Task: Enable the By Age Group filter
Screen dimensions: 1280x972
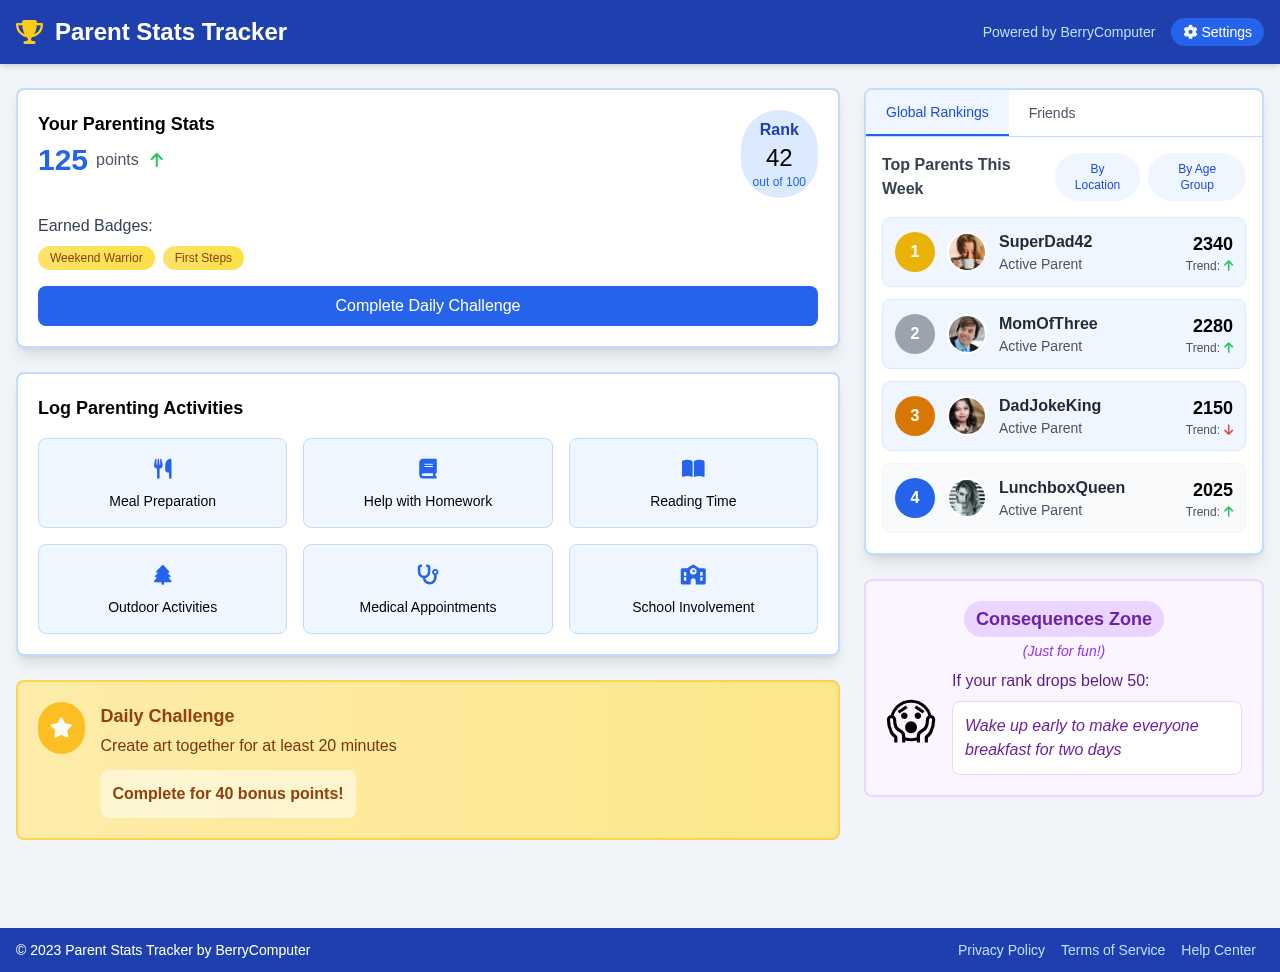Action: point(1196,176)
